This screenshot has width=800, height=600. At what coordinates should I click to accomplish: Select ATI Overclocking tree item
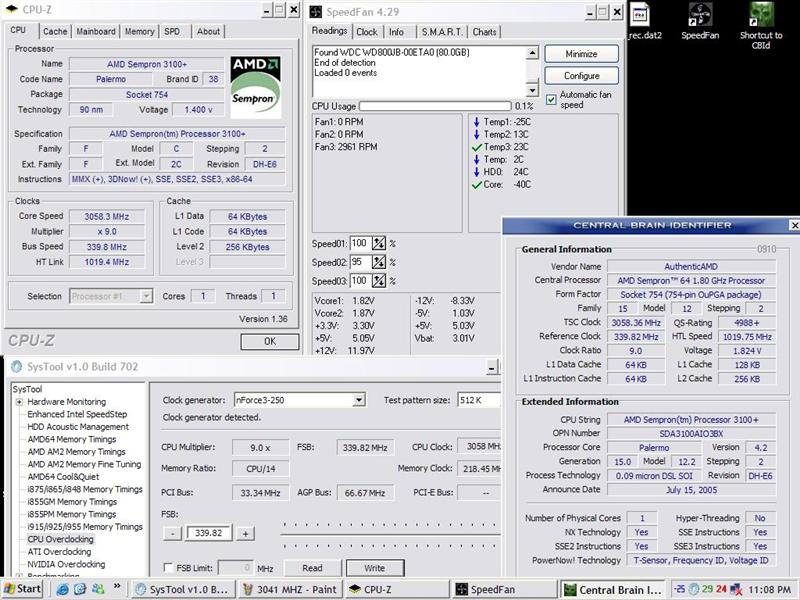(59, 552)
